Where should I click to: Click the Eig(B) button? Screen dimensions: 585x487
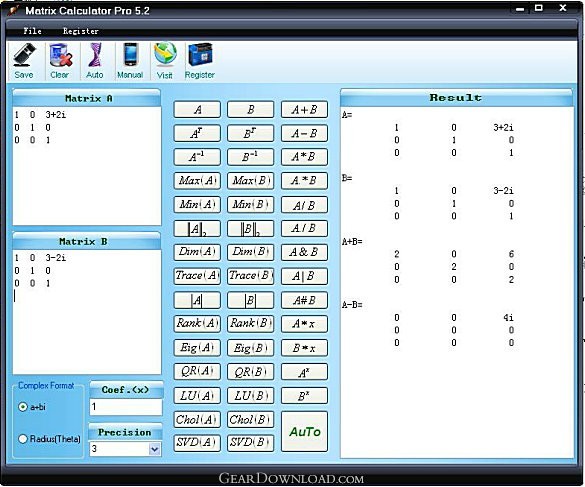click(250, 348)
